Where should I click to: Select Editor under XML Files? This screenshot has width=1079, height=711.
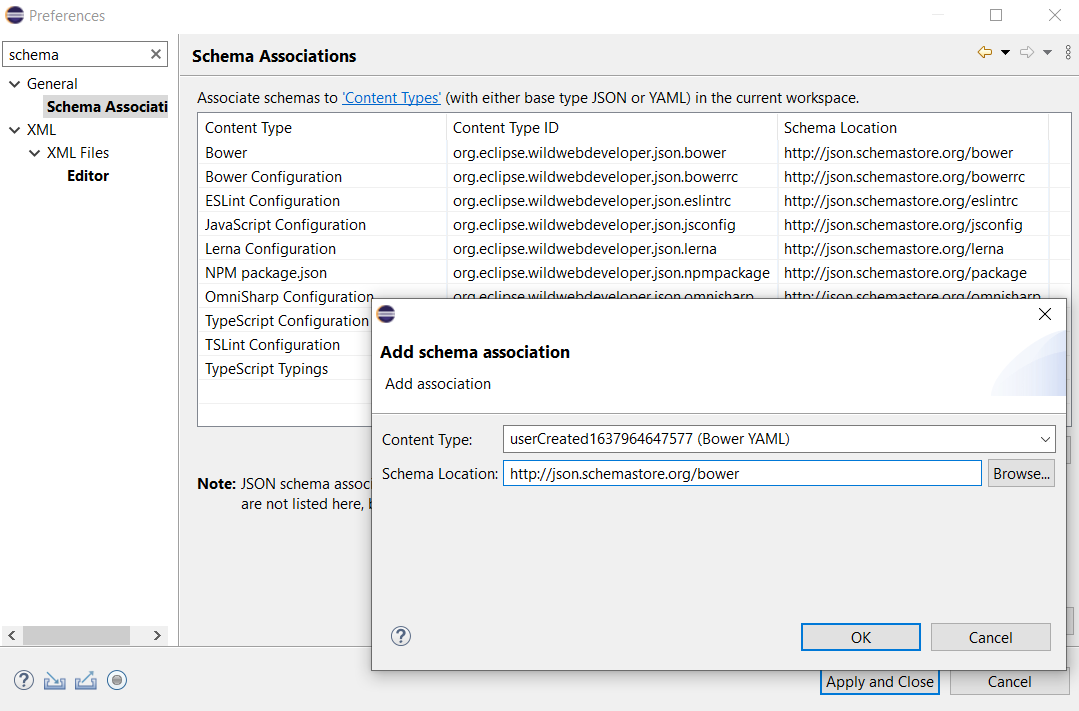click(x=88, y=176)
